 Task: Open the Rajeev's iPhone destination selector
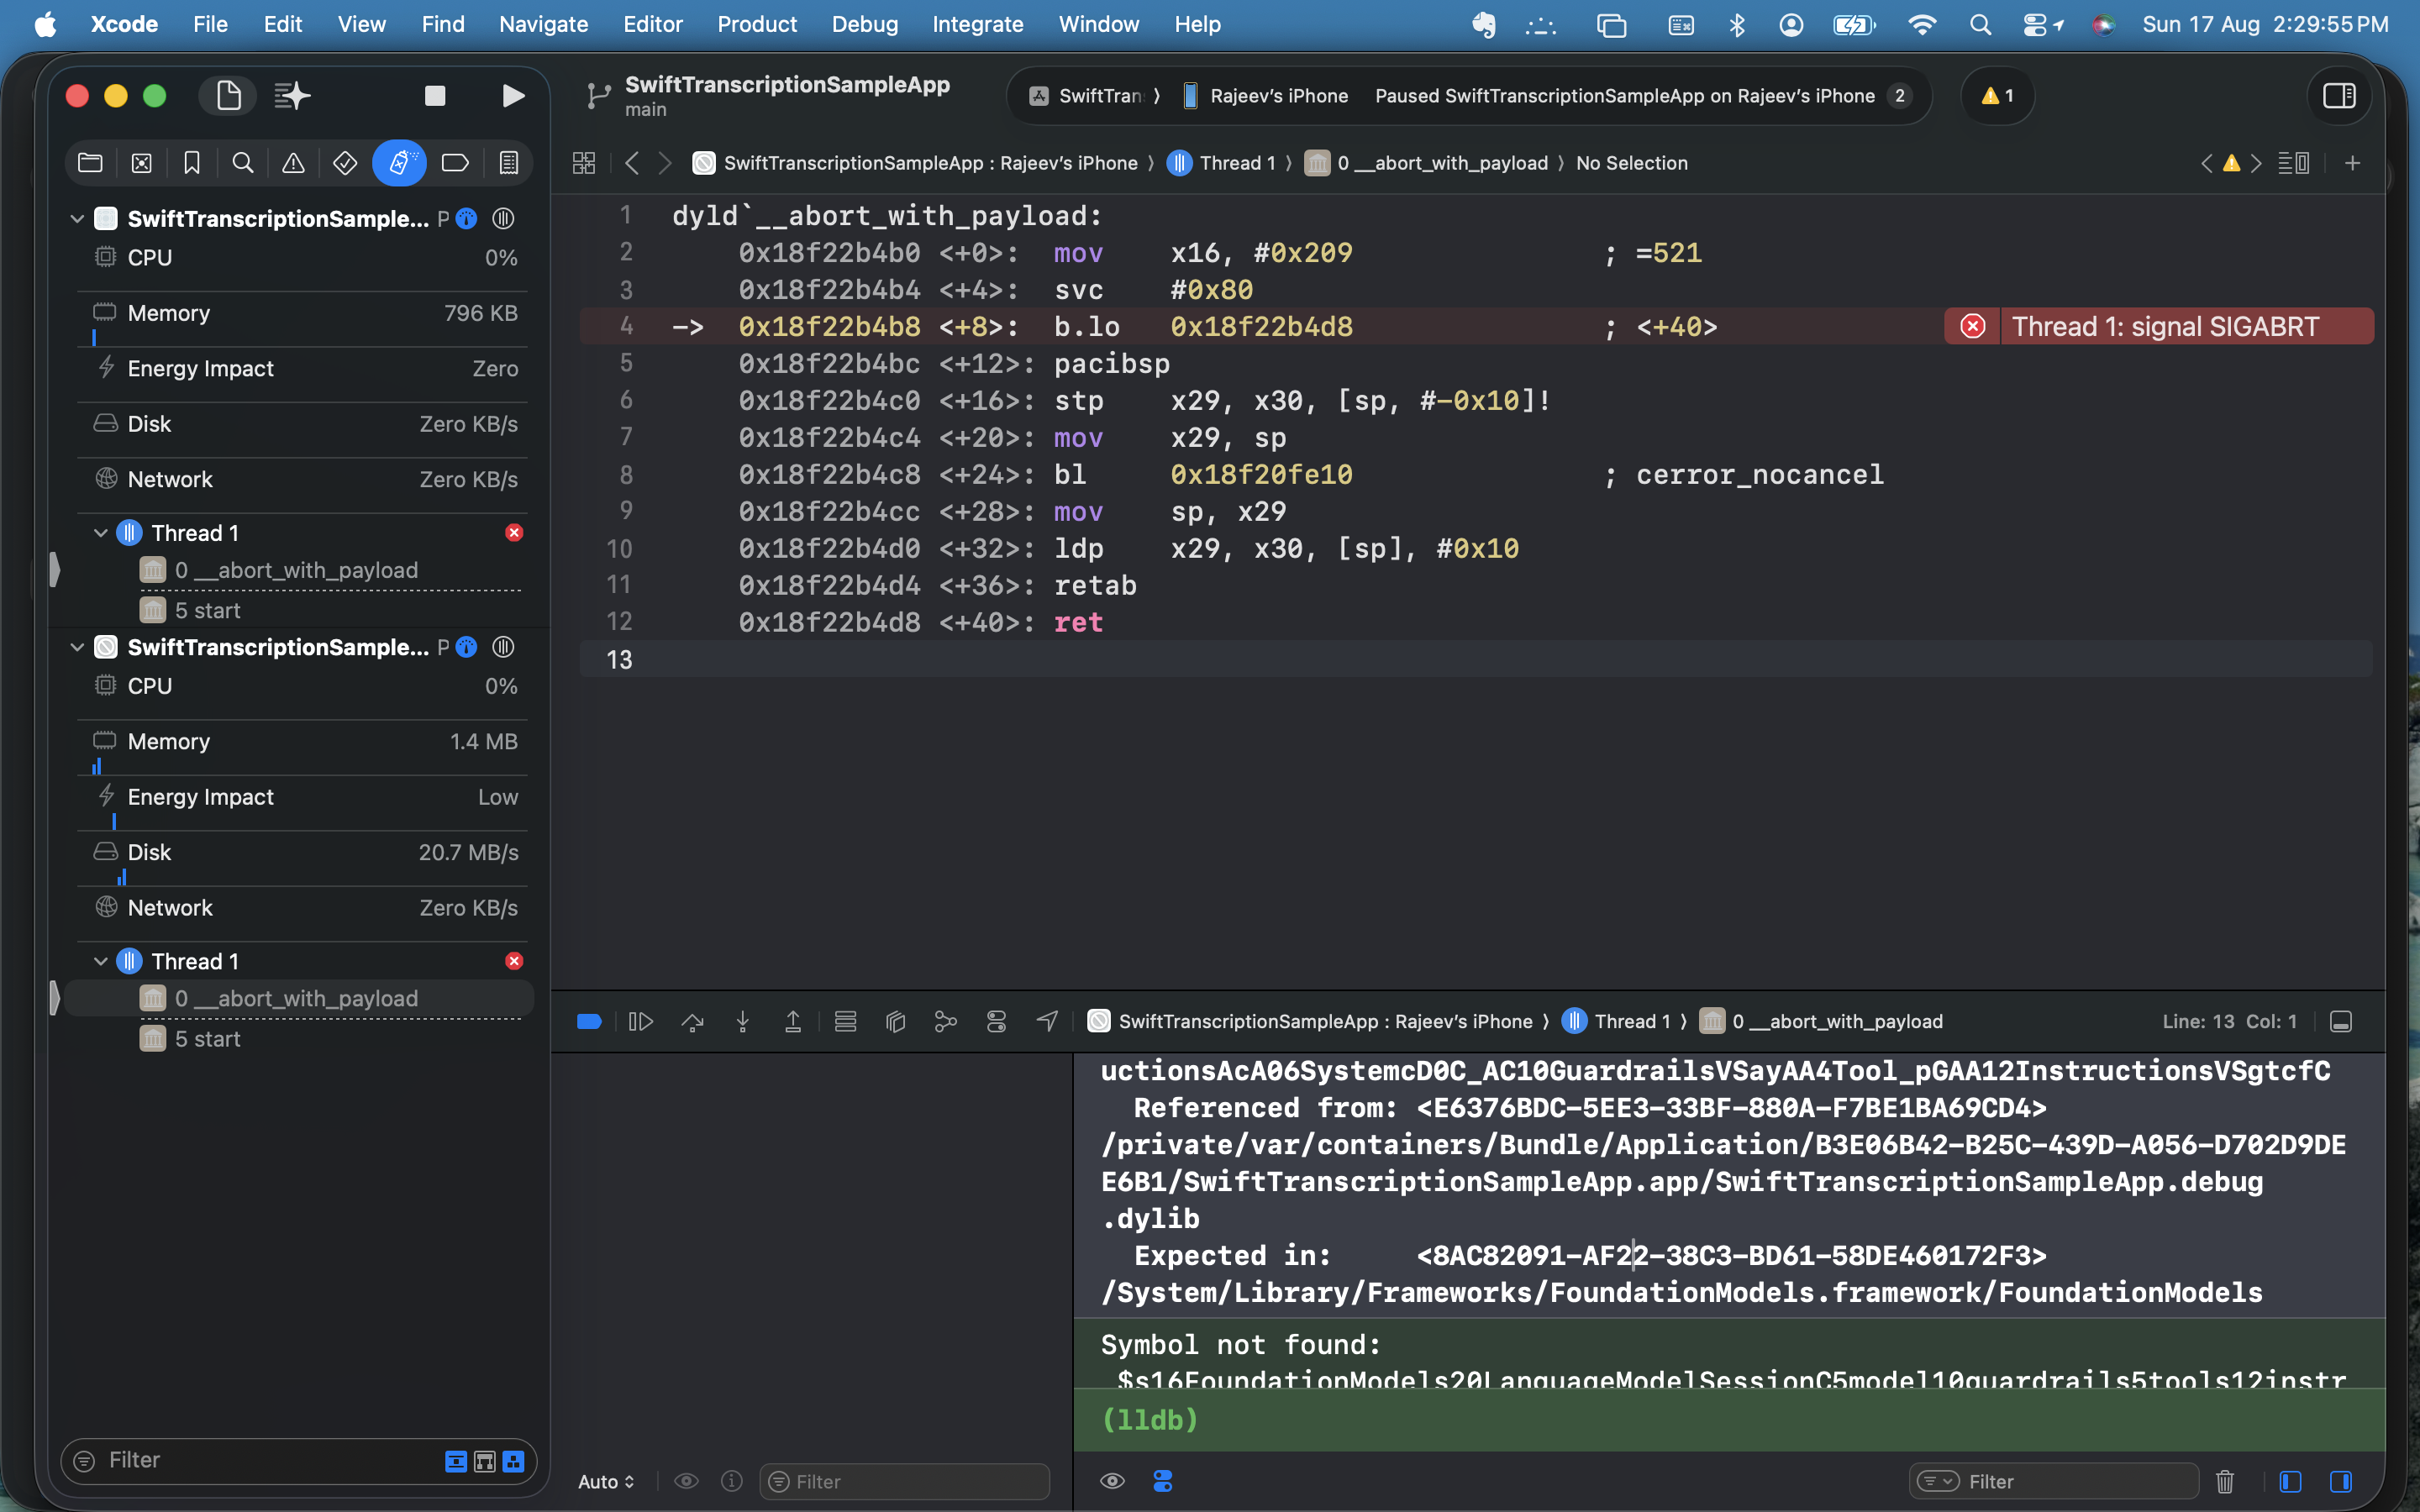(x=1265, y=96)
